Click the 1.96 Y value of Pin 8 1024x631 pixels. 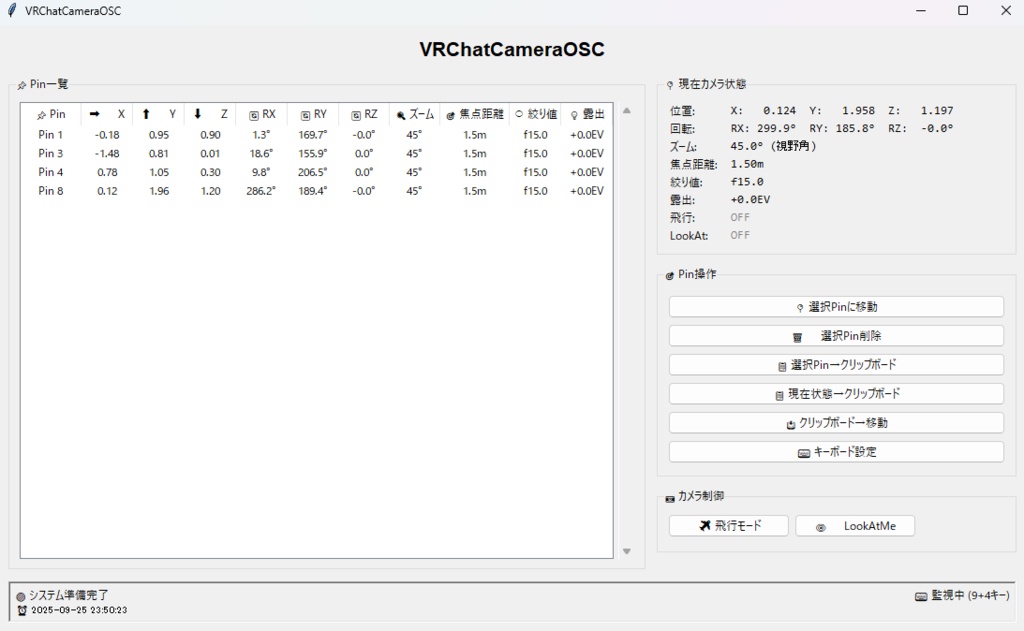(159, 191)
